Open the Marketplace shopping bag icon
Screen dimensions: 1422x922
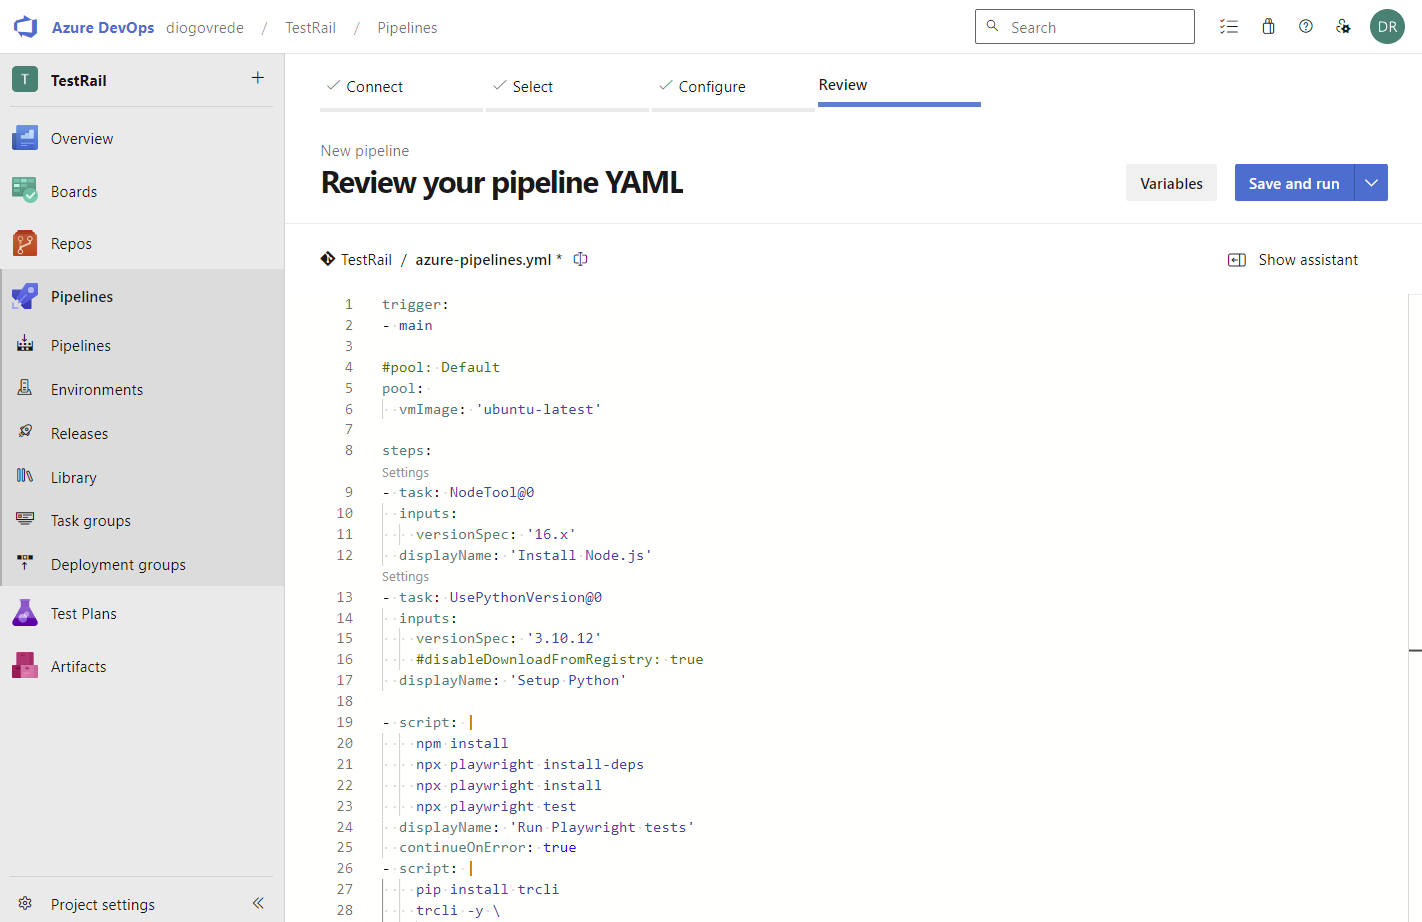1268,27
